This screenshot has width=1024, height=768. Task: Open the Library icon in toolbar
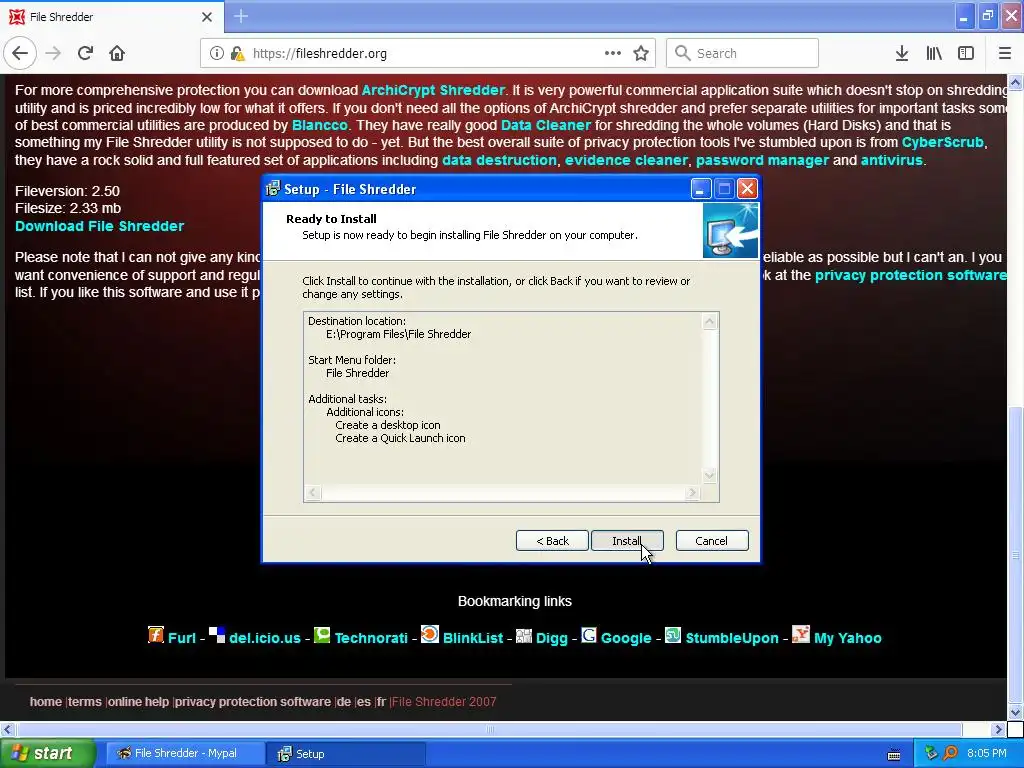pos(934,54)
